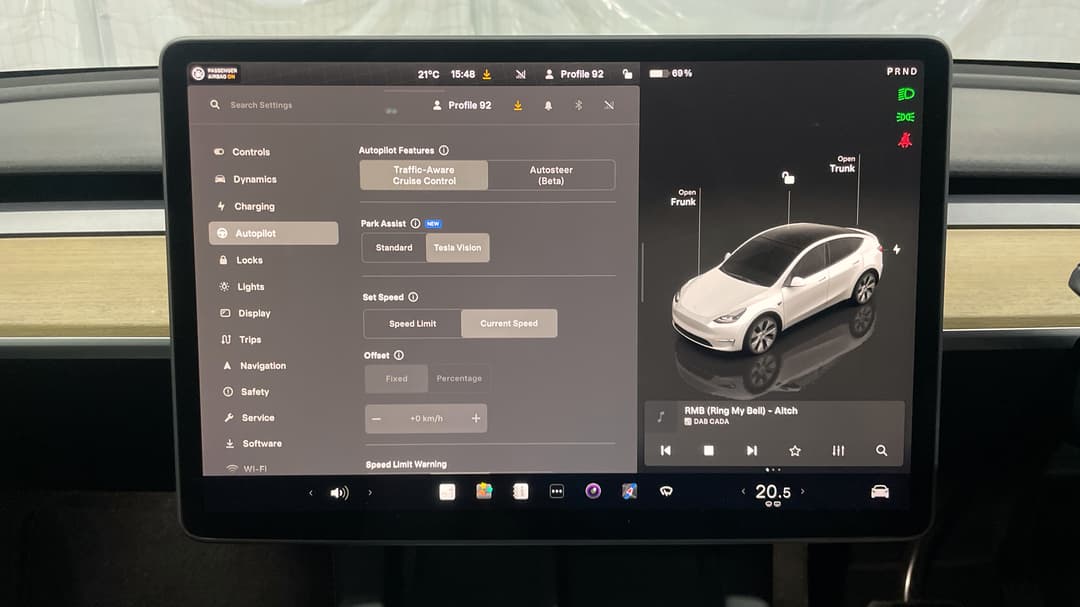Open Autopilot Features info icon
Image resolution: width=1080 pixels, height=607 pixels.
pyautogui.click(x=444, y=150)
